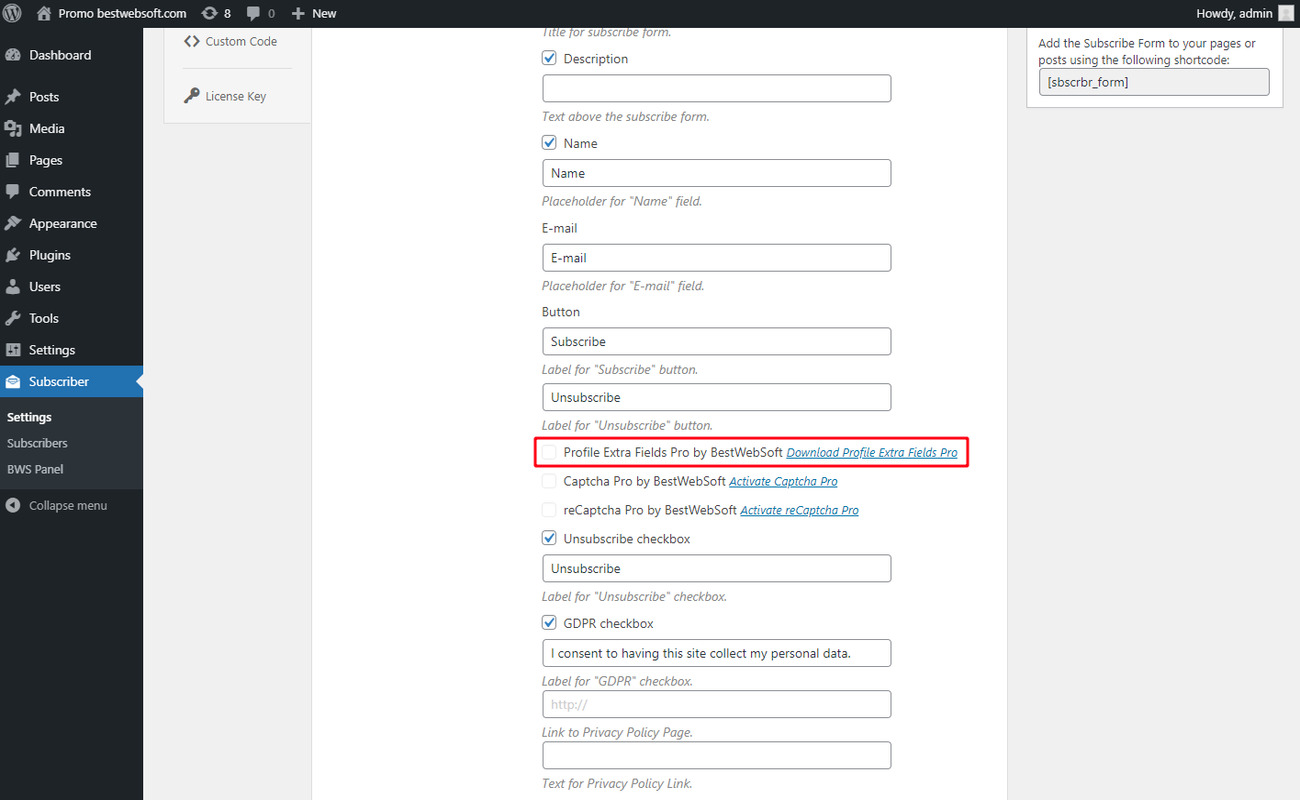Click the Pages icon in sidebar
This screenshot has height=800, width=1300.
tap(13, 160)
